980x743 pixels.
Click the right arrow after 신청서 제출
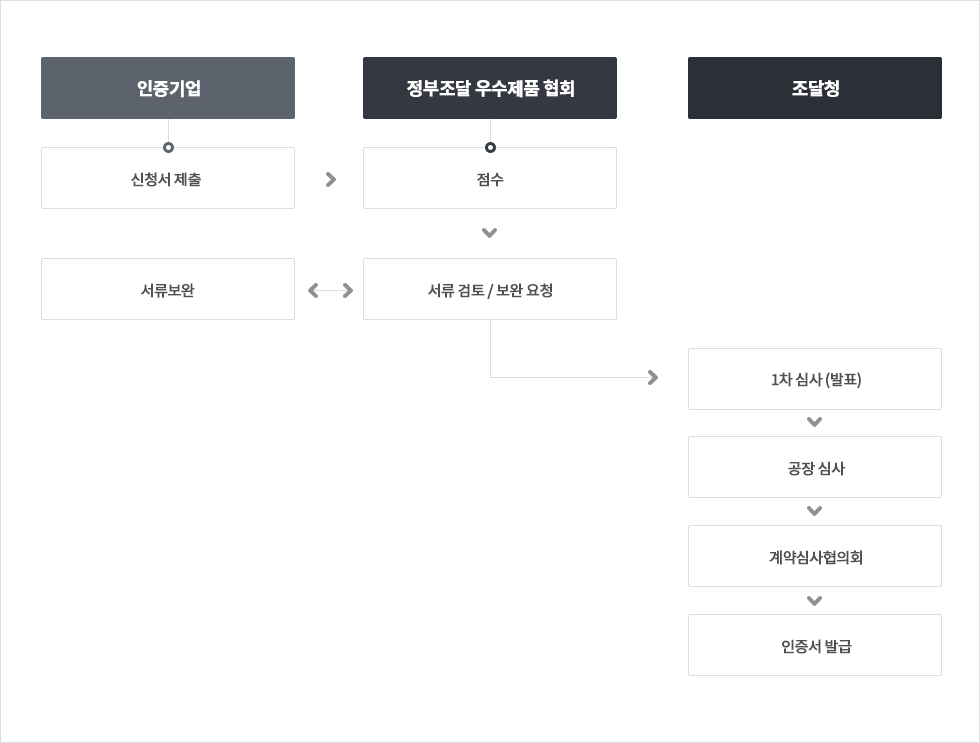(x=331, y=179)
